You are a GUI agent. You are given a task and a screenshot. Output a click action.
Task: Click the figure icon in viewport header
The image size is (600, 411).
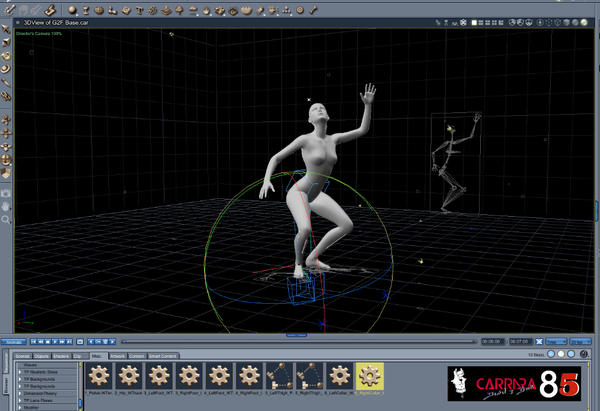446,23
